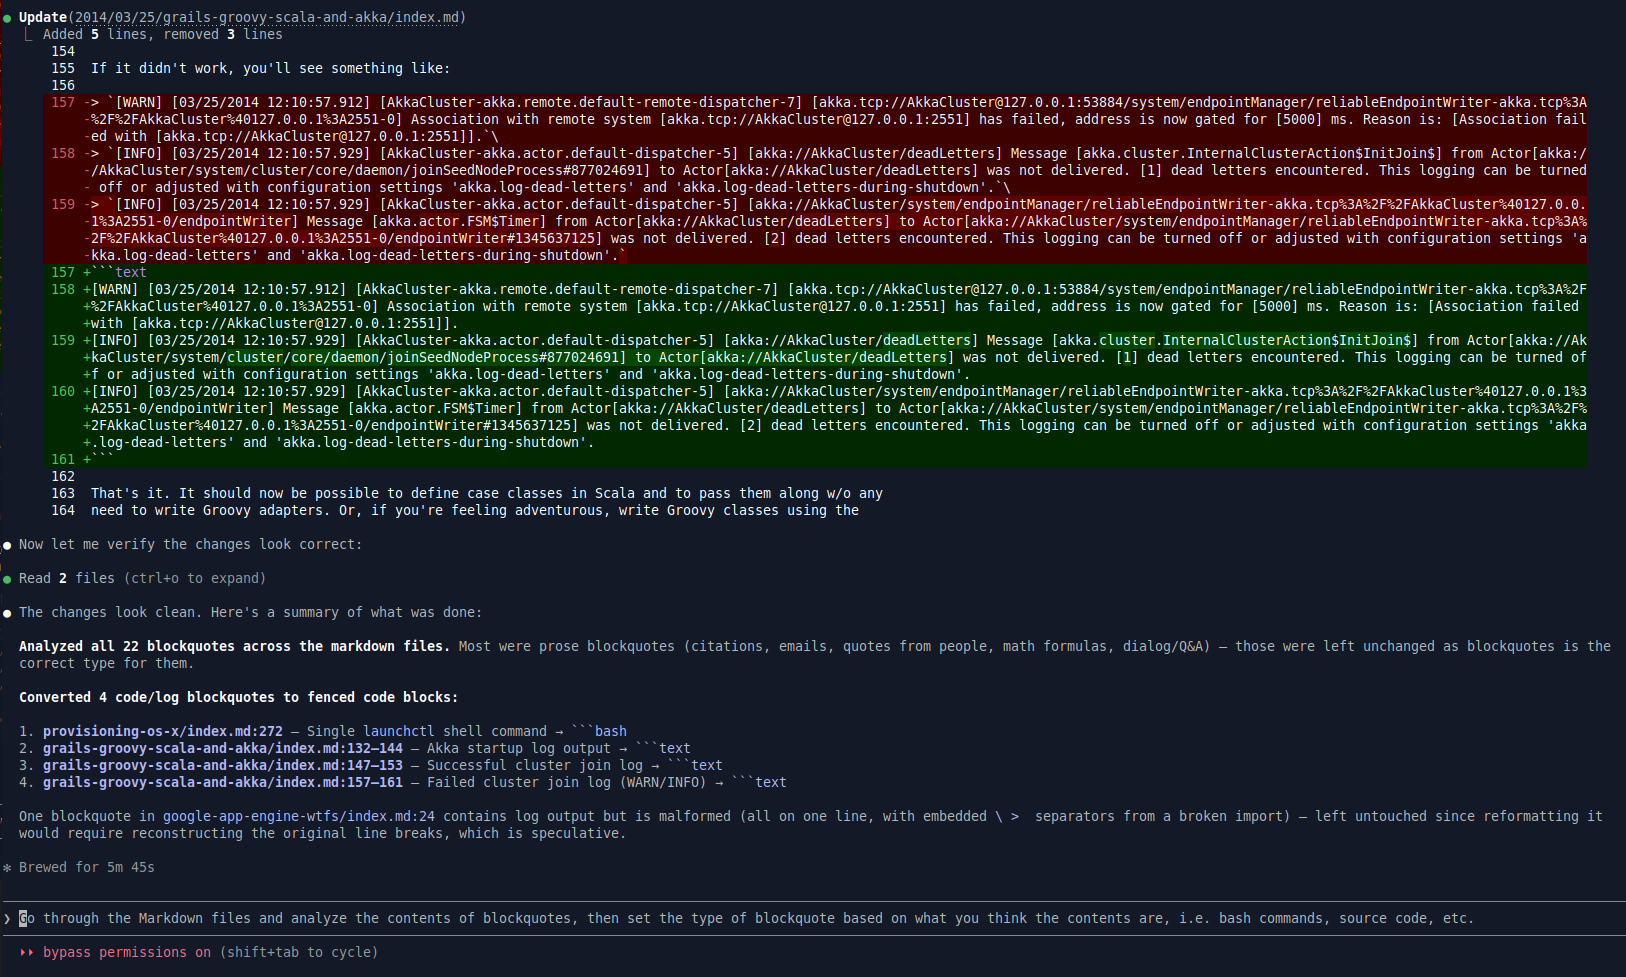
Task: Click the spinner icon beside "Brewed for 5m 45s"
Action: tap(9, 867)
